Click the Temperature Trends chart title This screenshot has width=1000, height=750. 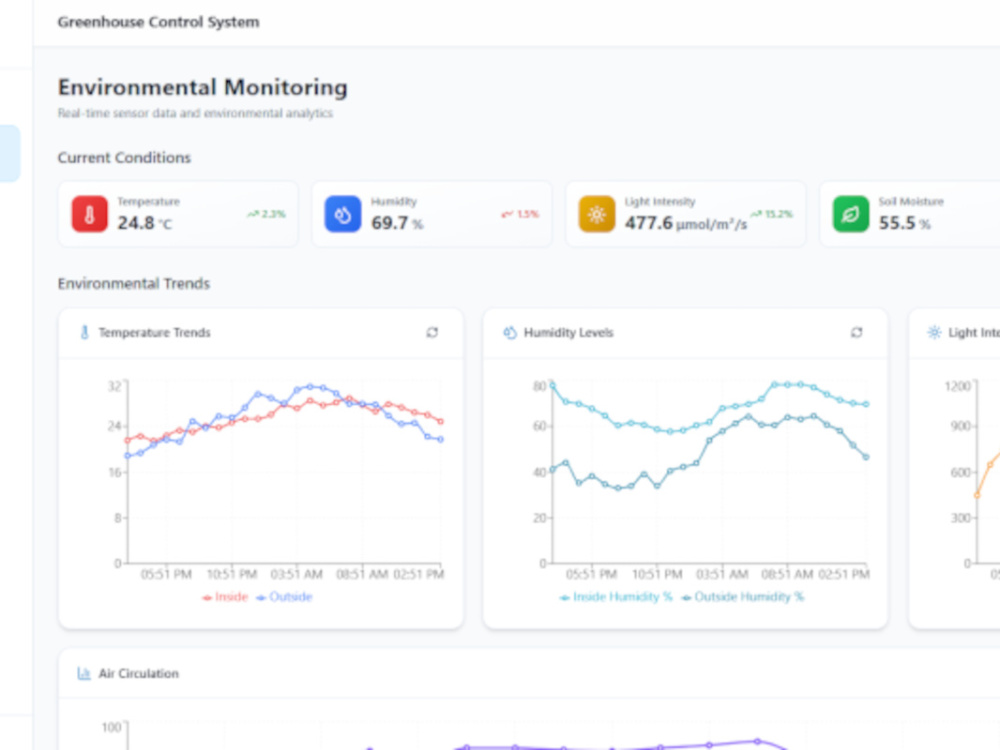click(154, 332)
